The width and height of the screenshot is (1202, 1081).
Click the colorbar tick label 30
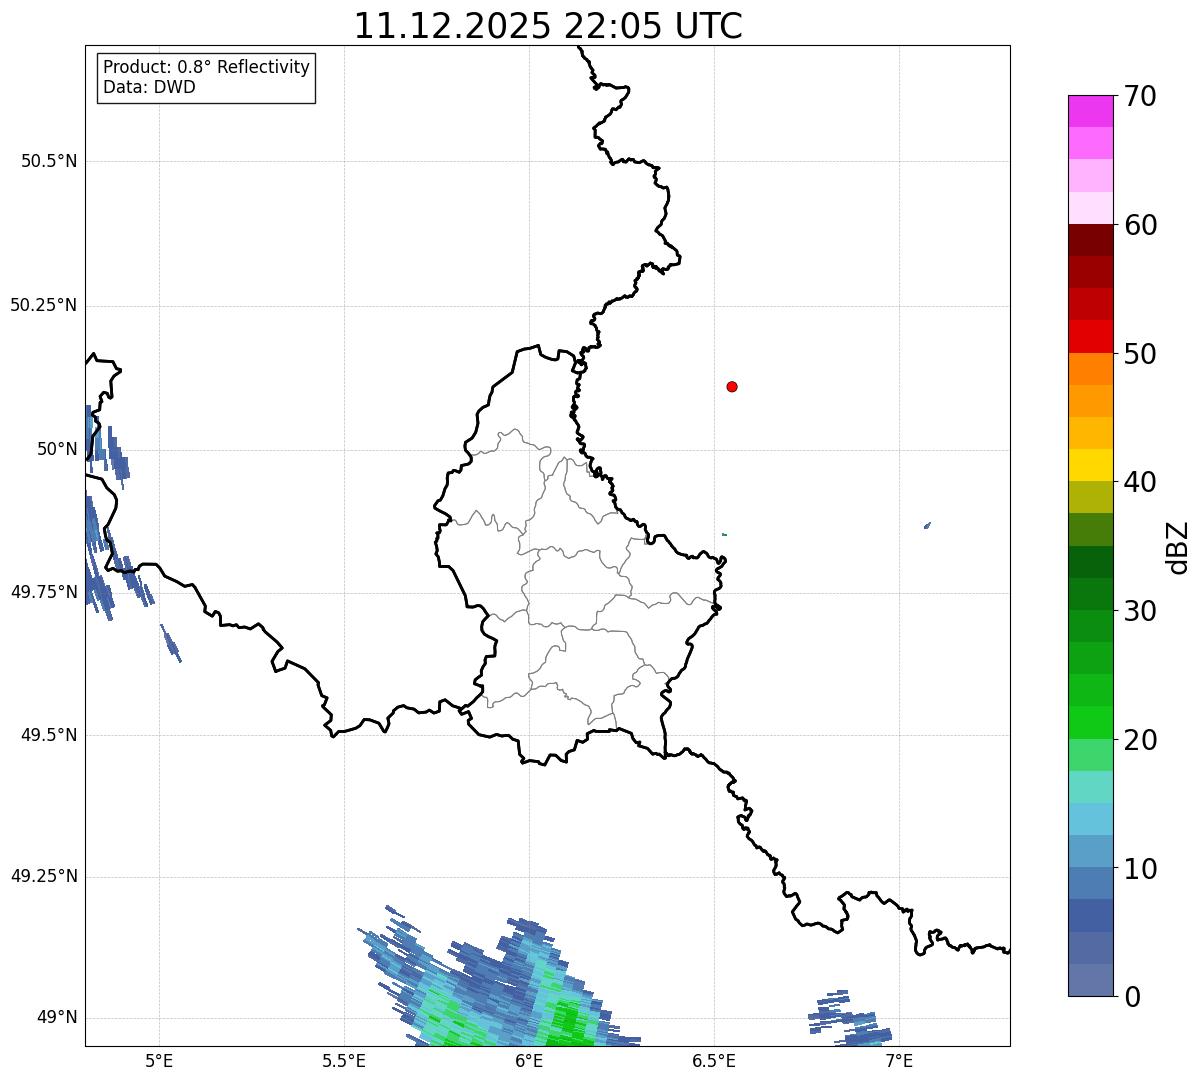pyautogui.click(x=1140, y=611)
